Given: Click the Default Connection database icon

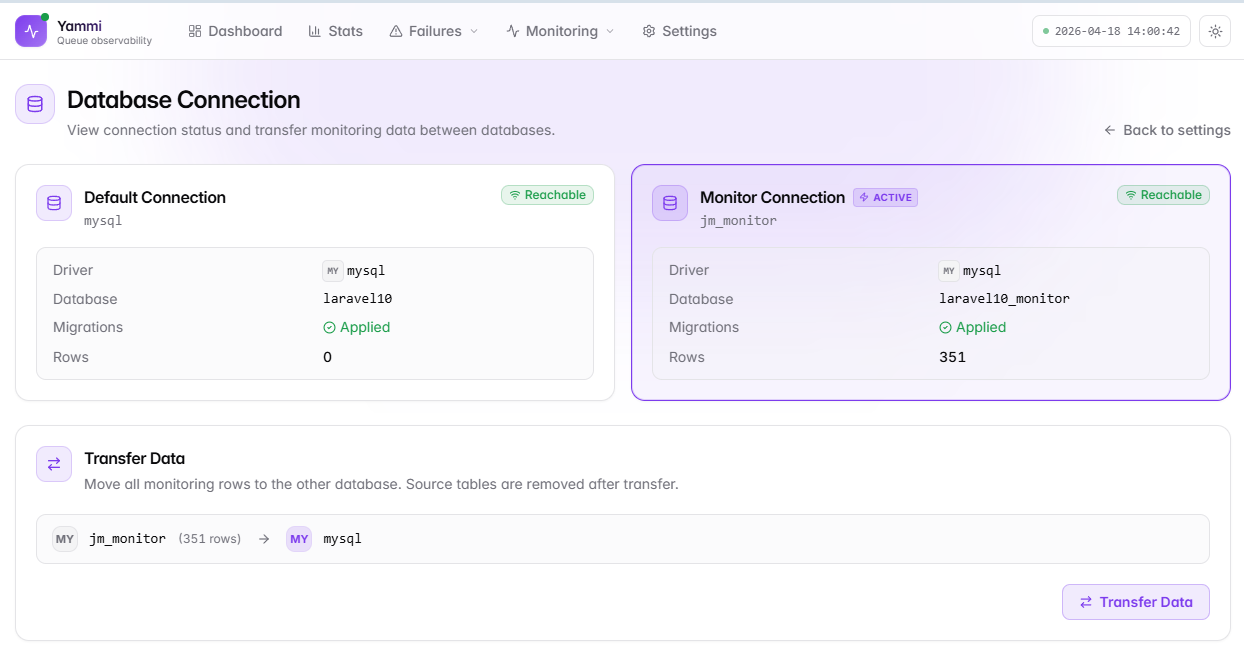Looking at the screenshot, I should click(x=54, y=203).
